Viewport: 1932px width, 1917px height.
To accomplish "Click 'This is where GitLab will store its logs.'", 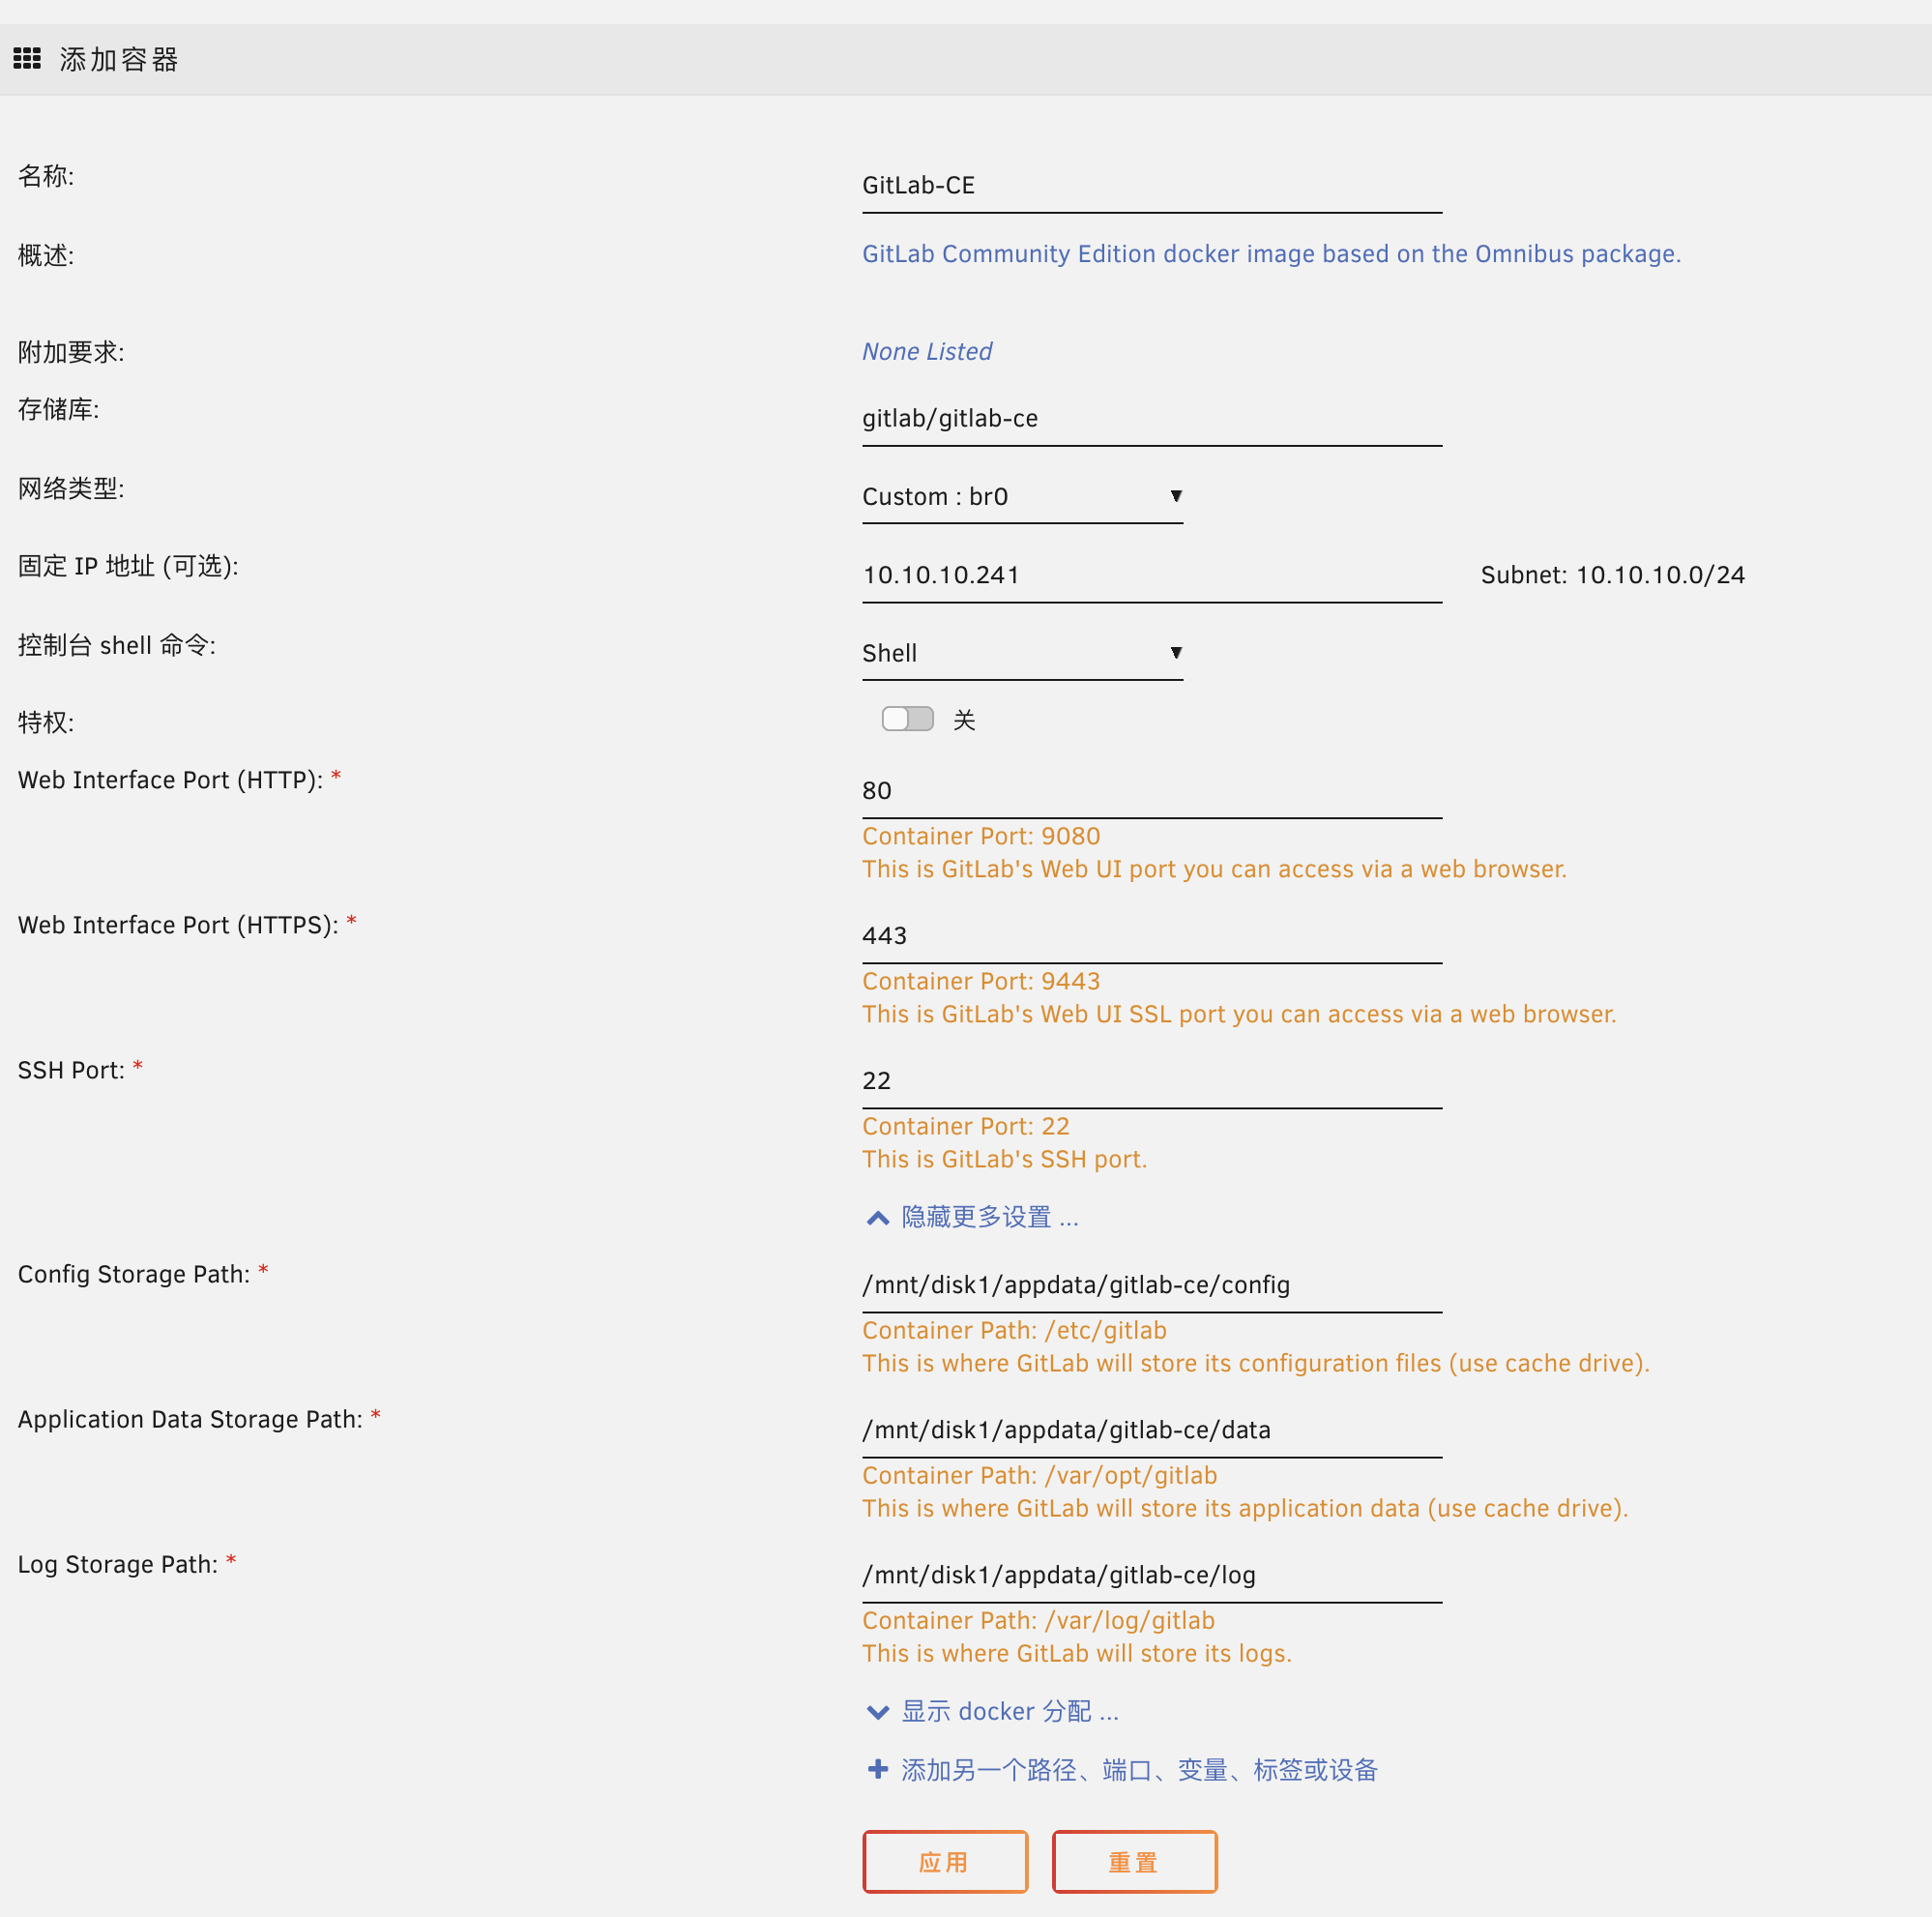I will coord(1077,1653).
